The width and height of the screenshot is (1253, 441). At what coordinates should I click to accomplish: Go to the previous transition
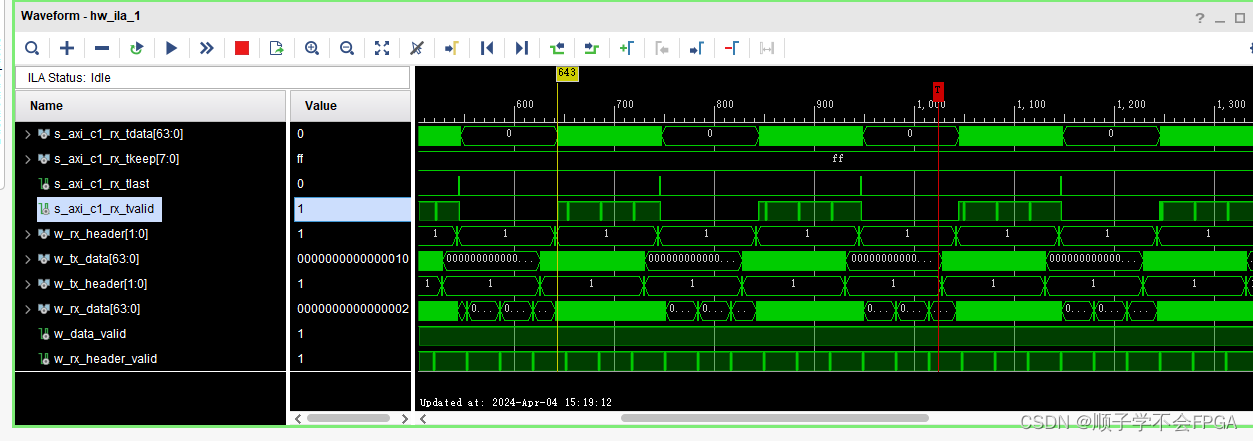coord(557,47)
